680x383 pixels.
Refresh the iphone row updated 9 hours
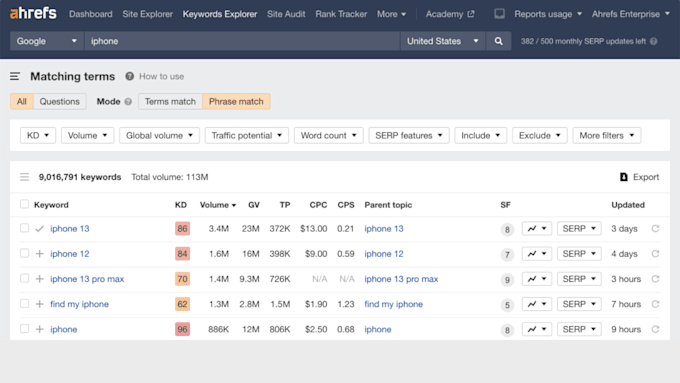655,329
